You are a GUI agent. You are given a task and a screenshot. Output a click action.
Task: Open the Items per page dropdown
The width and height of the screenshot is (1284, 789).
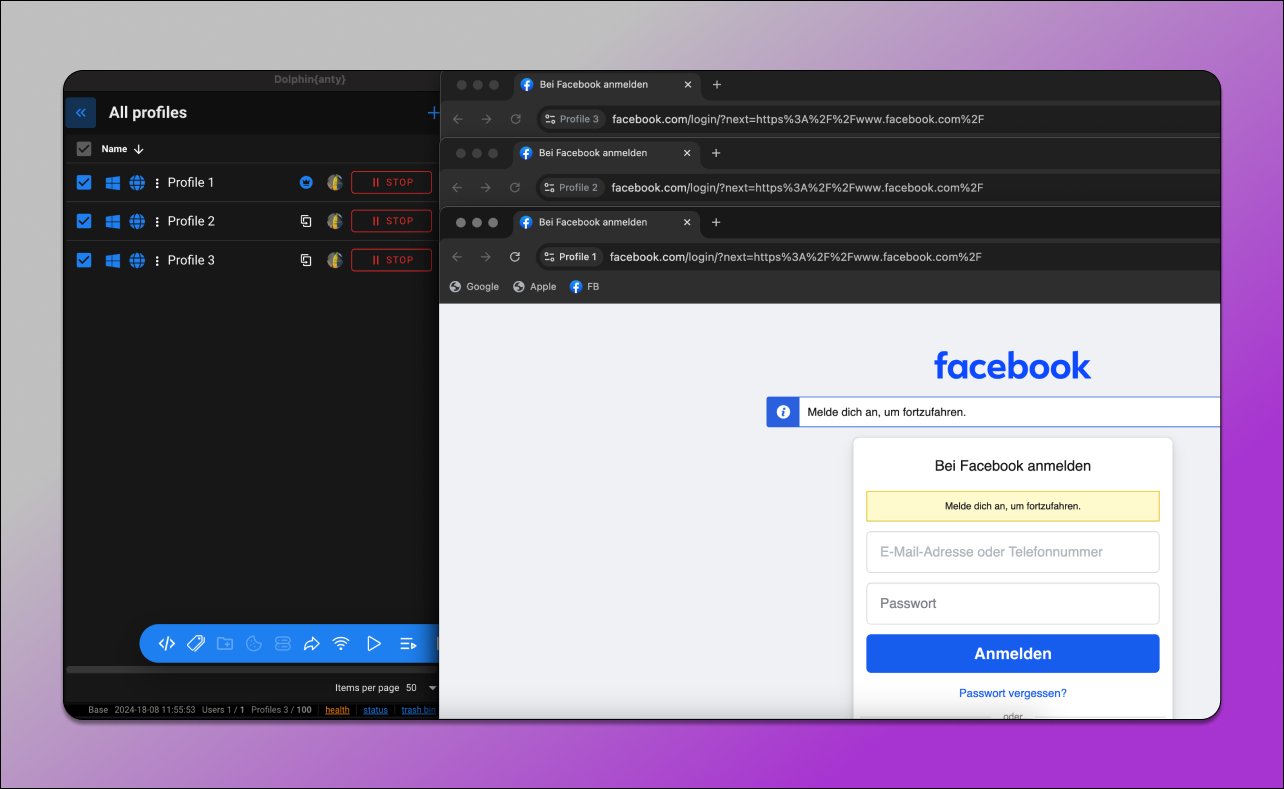pos(421,688)
